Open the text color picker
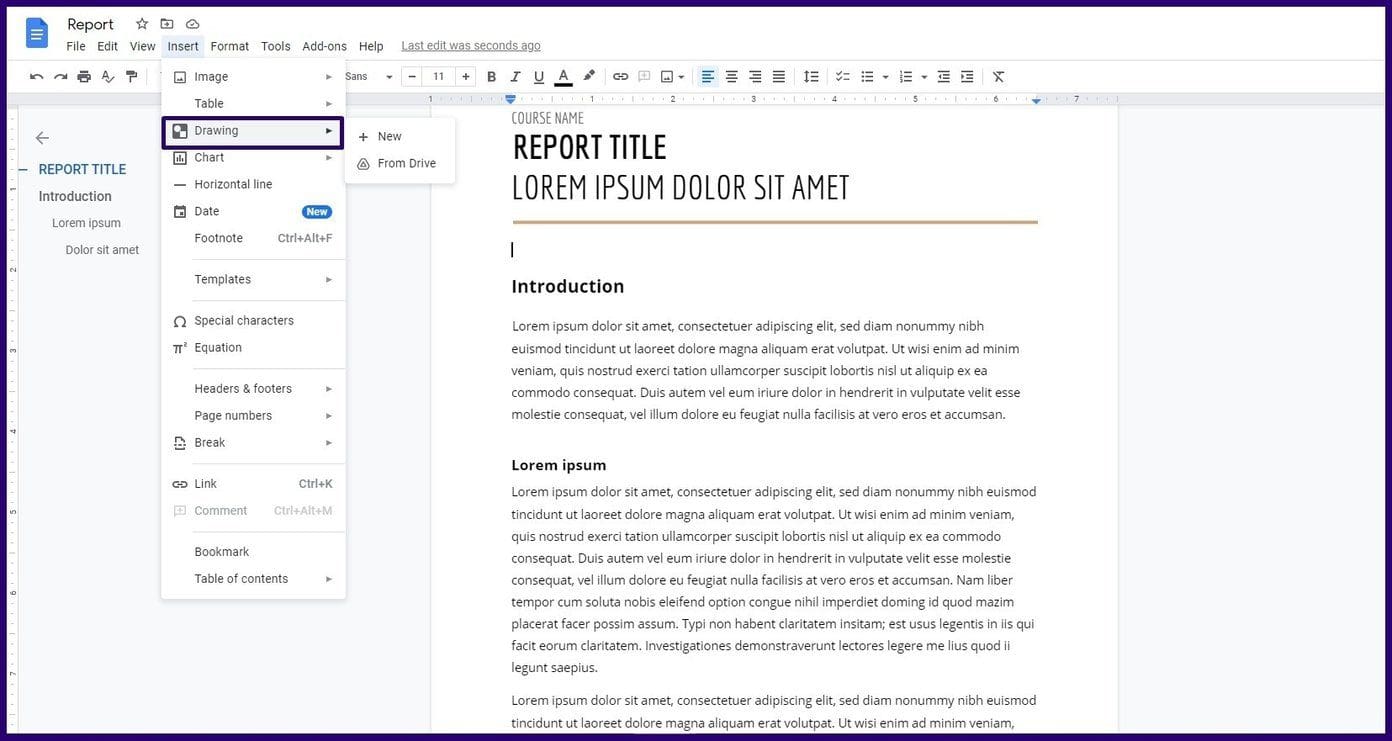The image size is (1392, 741). coord(563,77)
